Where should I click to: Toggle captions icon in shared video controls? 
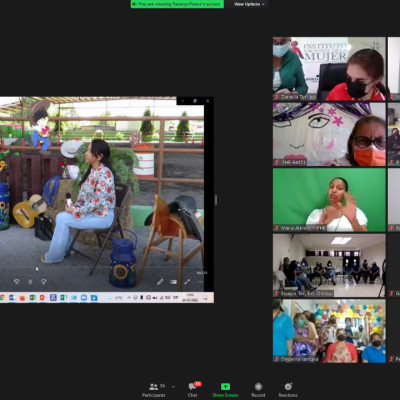click(x=173, y=282)
